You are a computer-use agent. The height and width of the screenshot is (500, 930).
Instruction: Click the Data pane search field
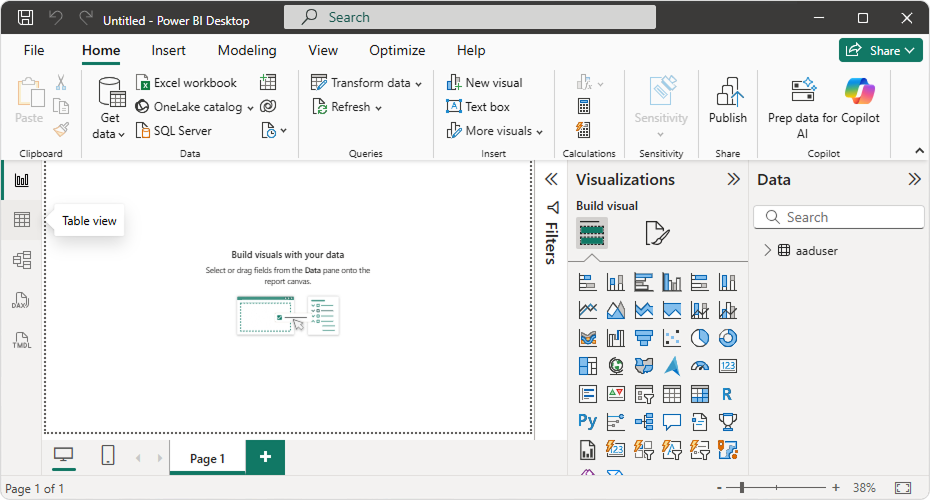tap(845, 217)
